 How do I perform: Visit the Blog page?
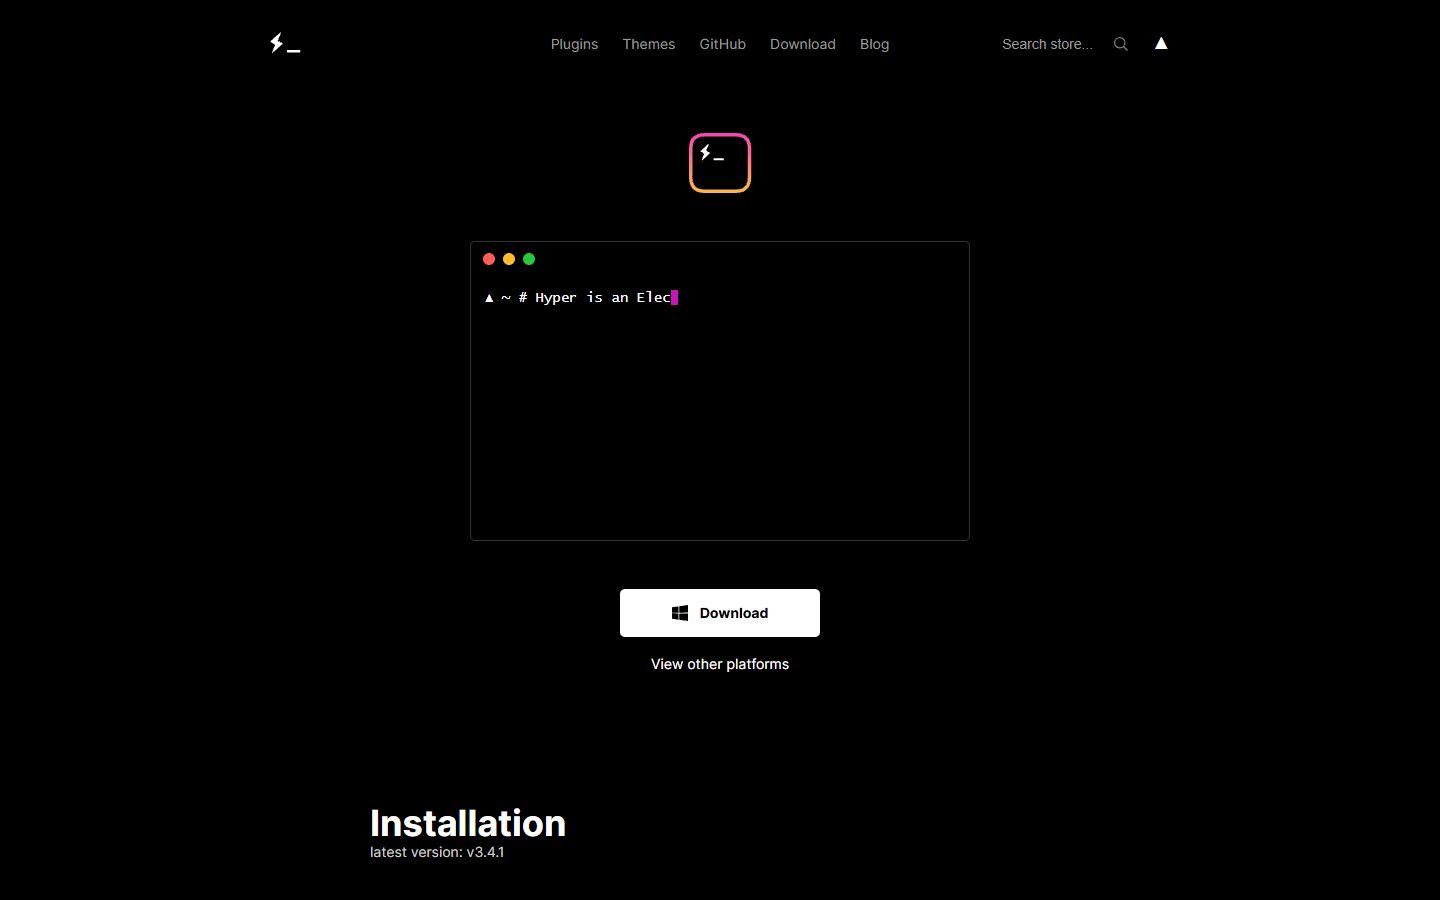click(874, 44)
